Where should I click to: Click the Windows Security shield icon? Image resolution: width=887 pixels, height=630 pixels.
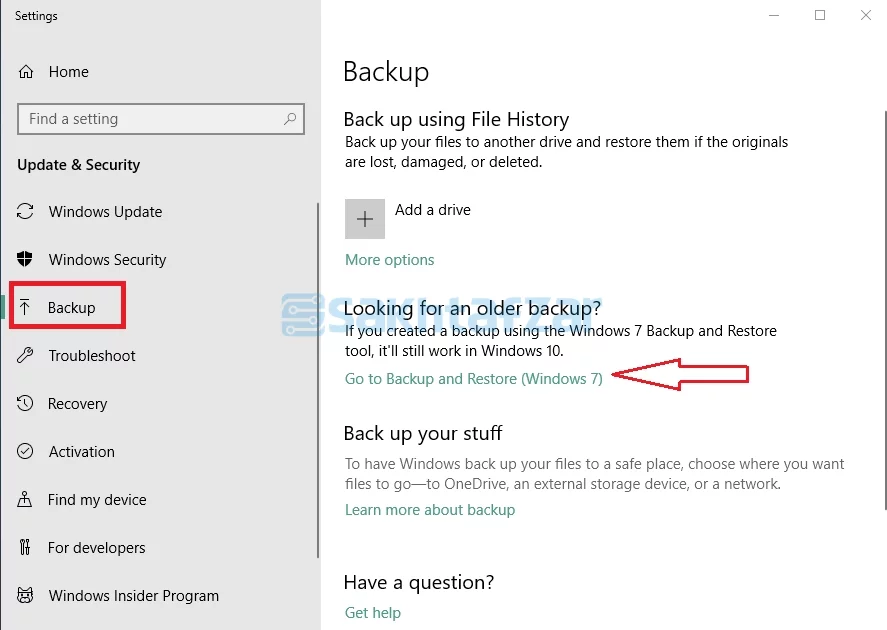[x=26, y=260]
